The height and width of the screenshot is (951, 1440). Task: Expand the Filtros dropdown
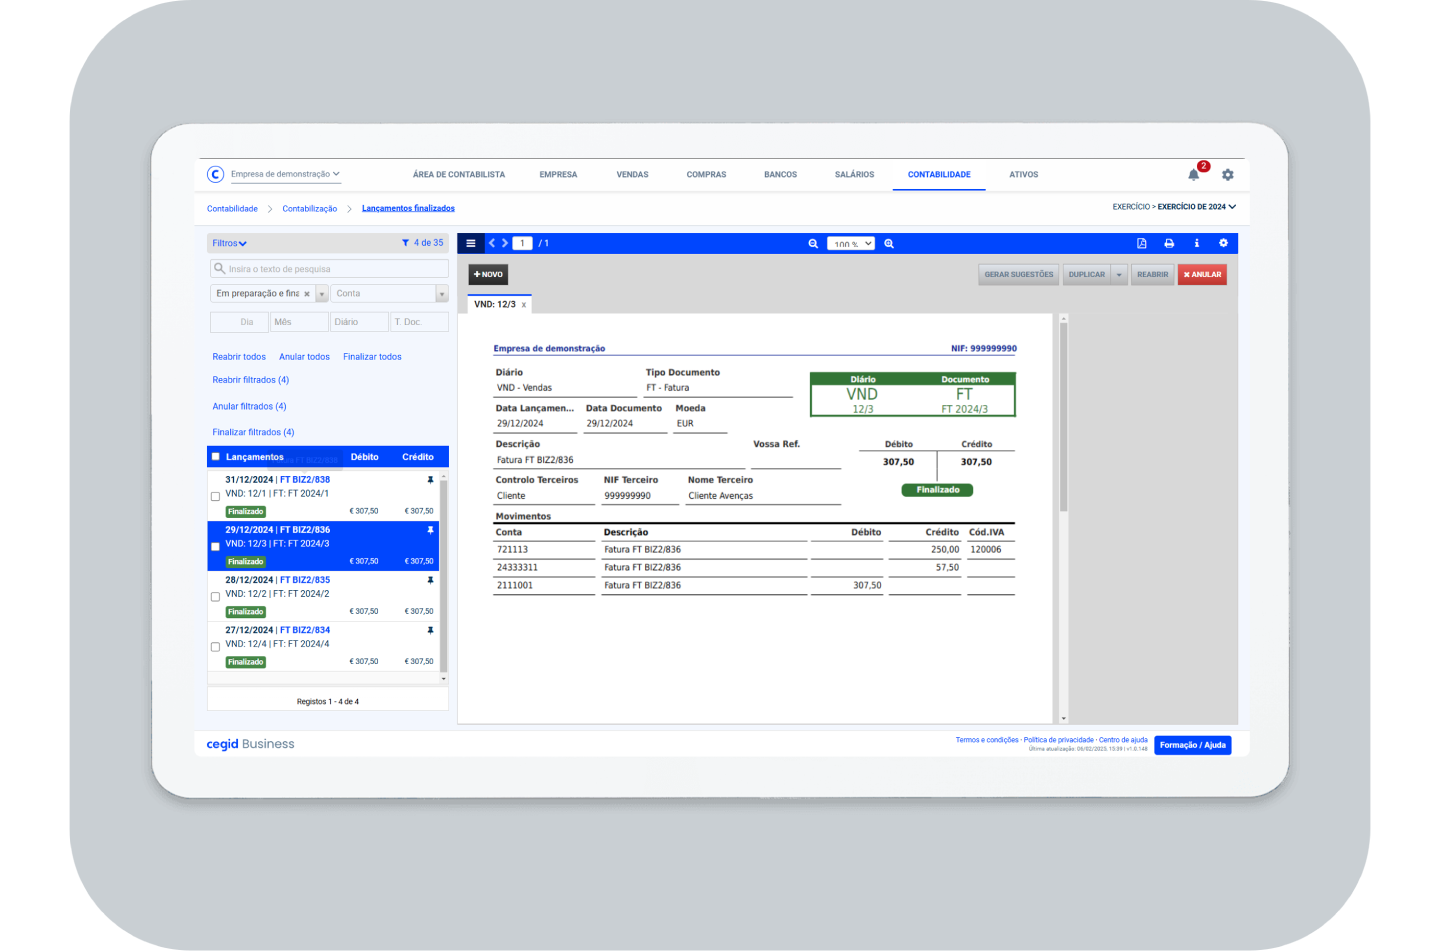pyautogui.click(x=229, y=243)
